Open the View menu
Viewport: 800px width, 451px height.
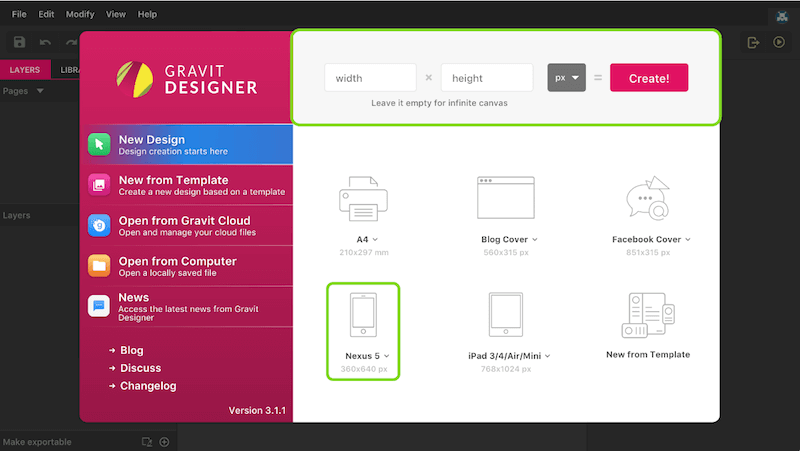coord(116,14)
